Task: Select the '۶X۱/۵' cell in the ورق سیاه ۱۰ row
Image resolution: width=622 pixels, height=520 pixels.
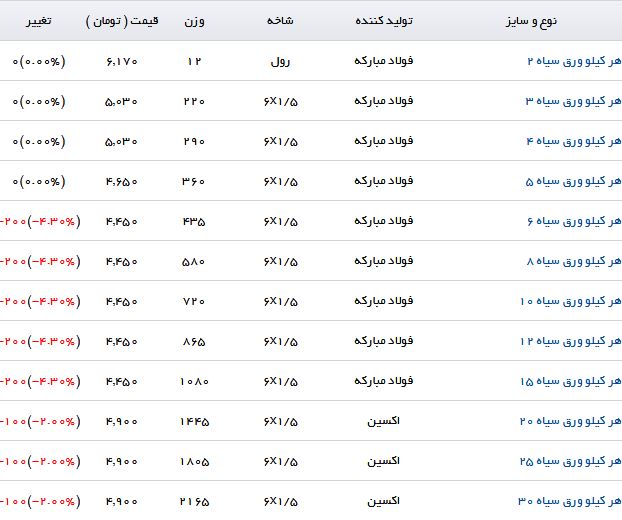Action: (280, 302)
